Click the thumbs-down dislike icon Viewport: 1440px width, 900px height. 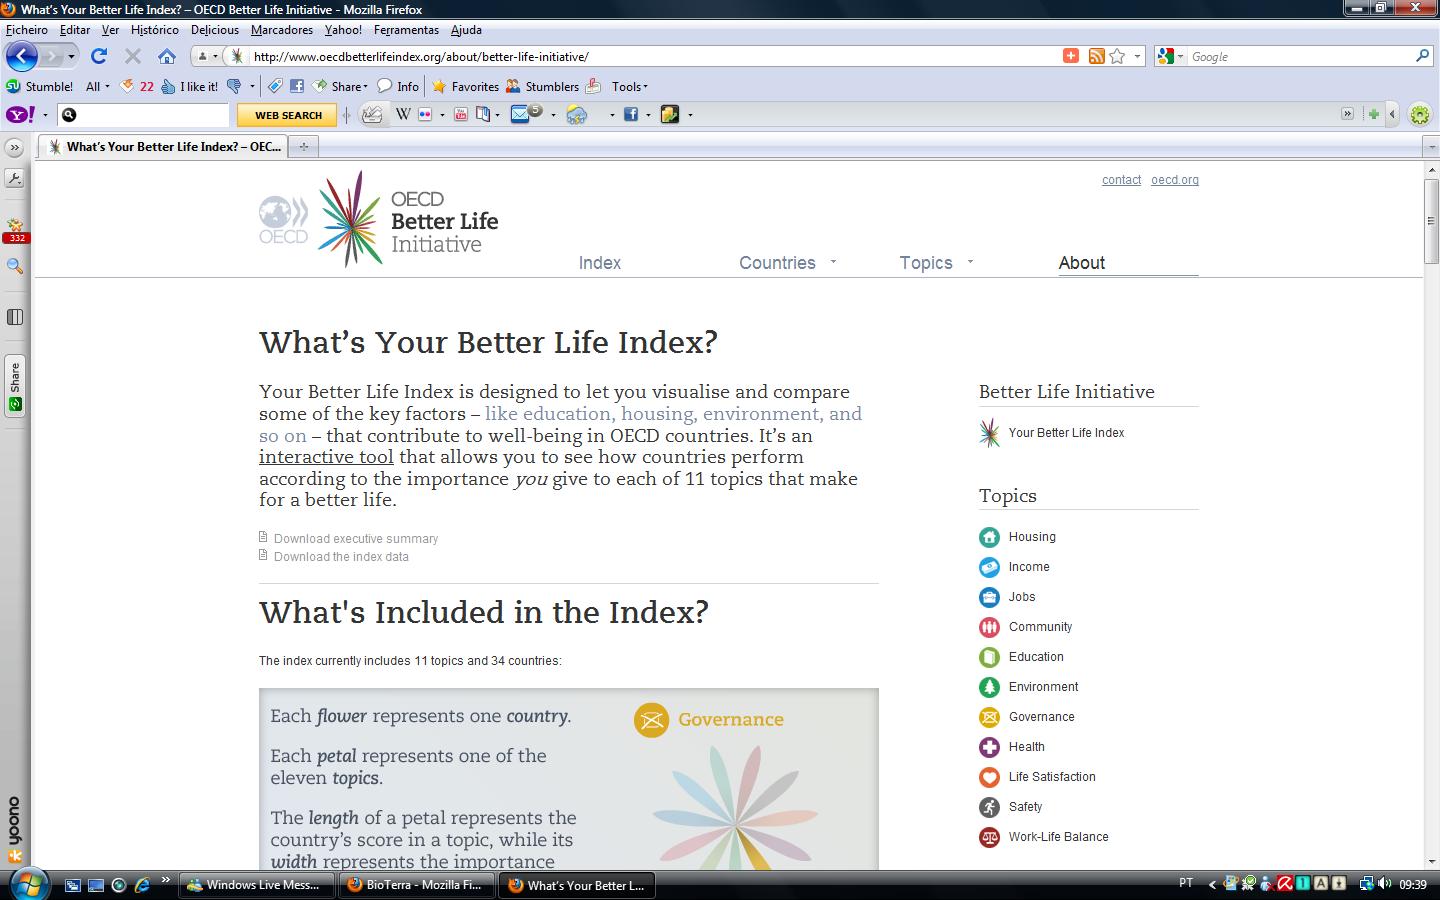[234, 86]
